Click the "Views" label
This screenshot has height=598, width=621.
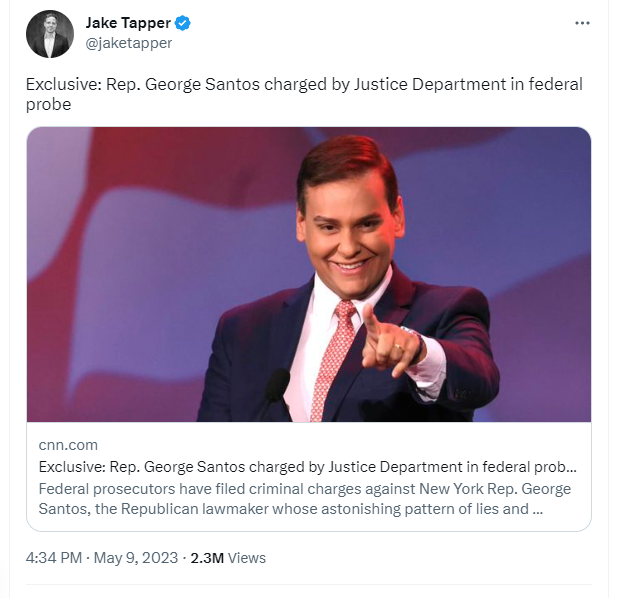click(247, 557)
